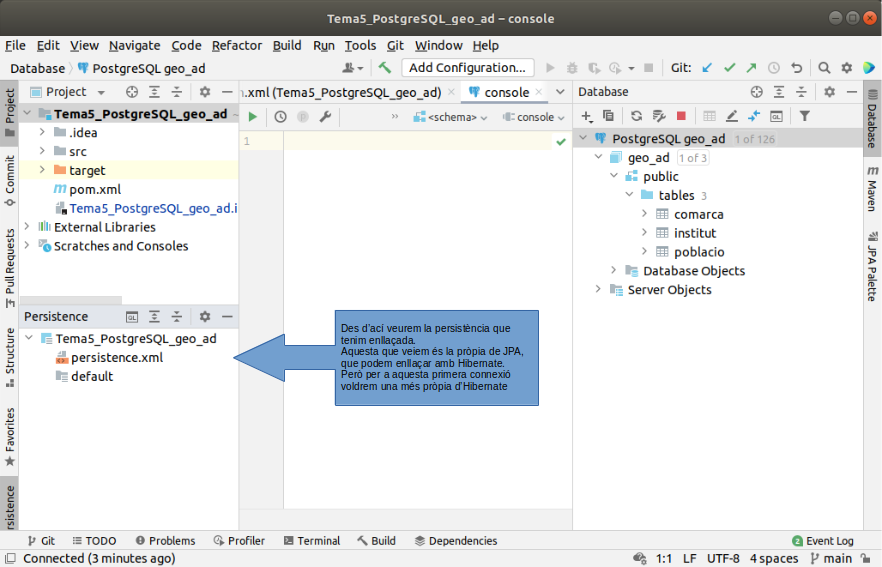Collapse all in Project panel header
This screenshot has width=882, height=567.
[177, 92]
